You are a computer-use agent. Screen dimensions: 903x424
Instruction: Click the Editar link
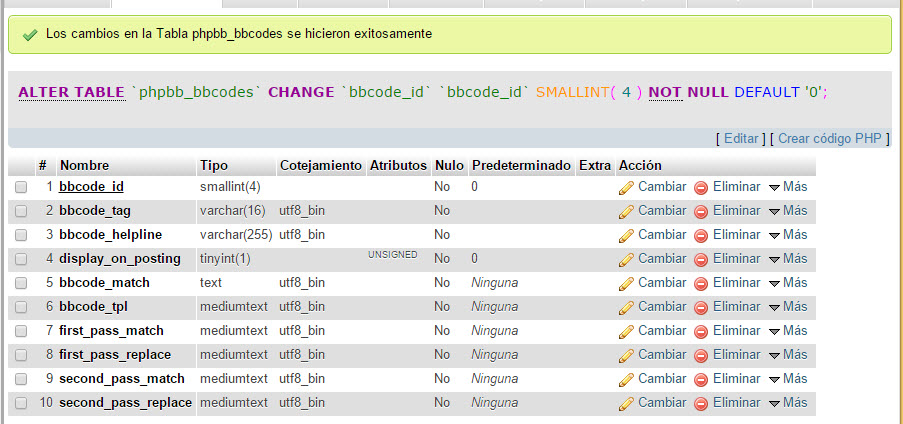pyautogui.click(x=742, y=138)
